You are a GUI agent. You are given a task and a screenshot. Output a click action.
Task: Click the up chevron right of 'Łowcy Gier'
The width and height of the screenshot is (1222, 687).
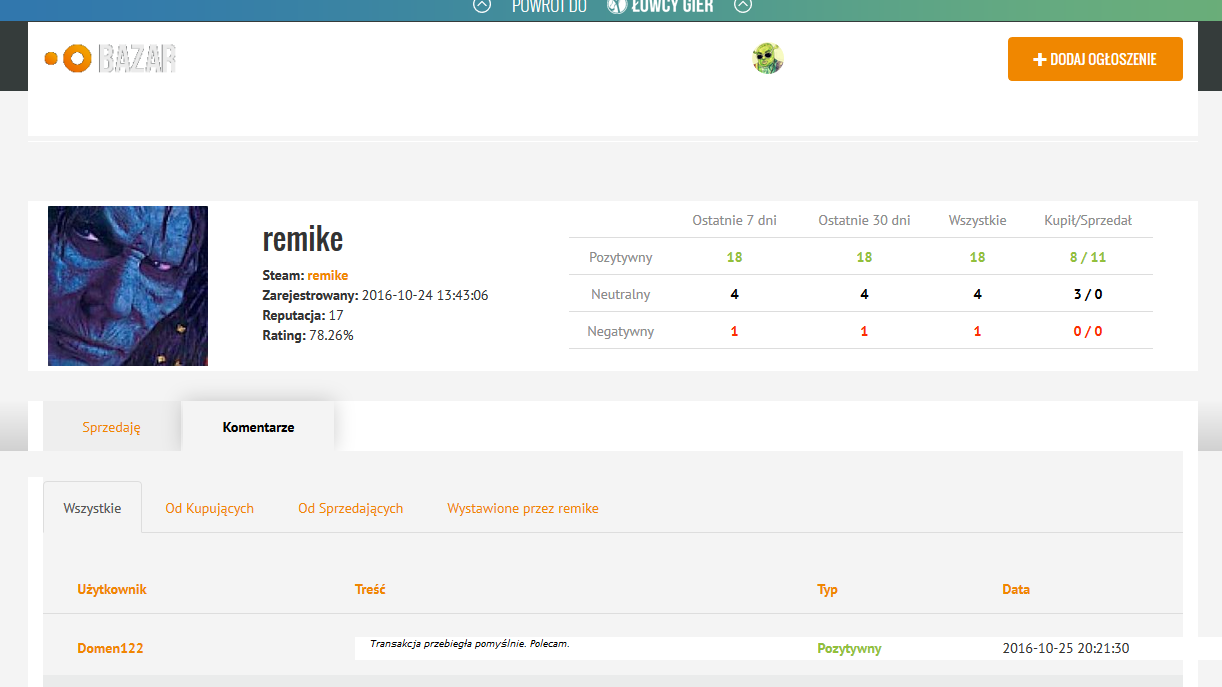pyautogui.click(x=742, y=6)
